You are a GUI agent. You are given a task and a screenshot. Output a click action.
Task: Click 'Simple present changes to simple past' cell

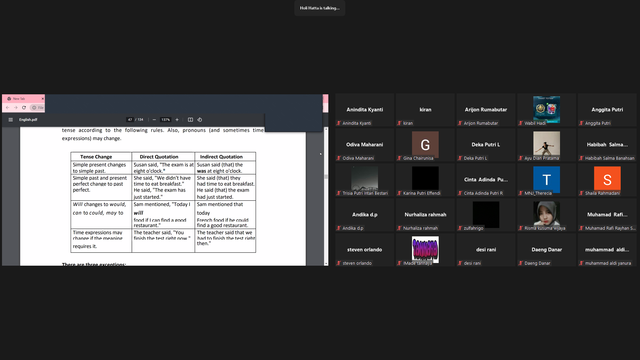(101, 168)
